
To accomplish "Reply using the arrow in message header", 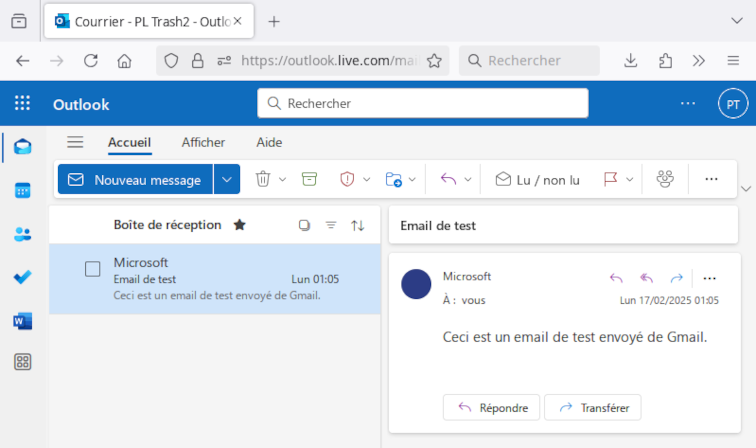I will pos(616,278).
